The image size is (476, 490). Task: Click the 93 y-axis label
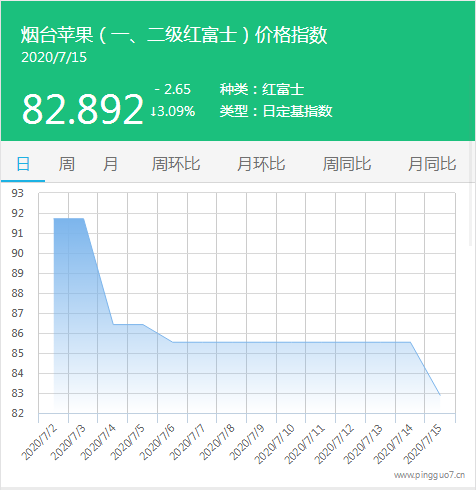click(17, 193)
